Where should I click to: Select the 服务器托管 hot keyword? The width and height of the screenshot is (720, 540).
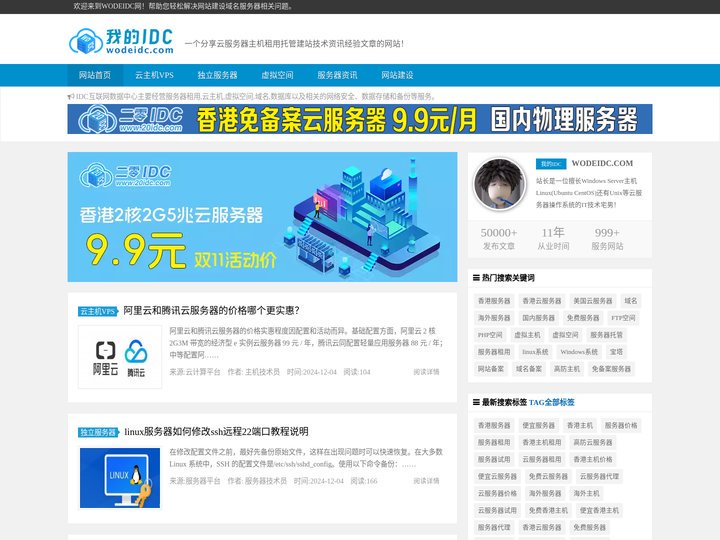tap(606, 335)
